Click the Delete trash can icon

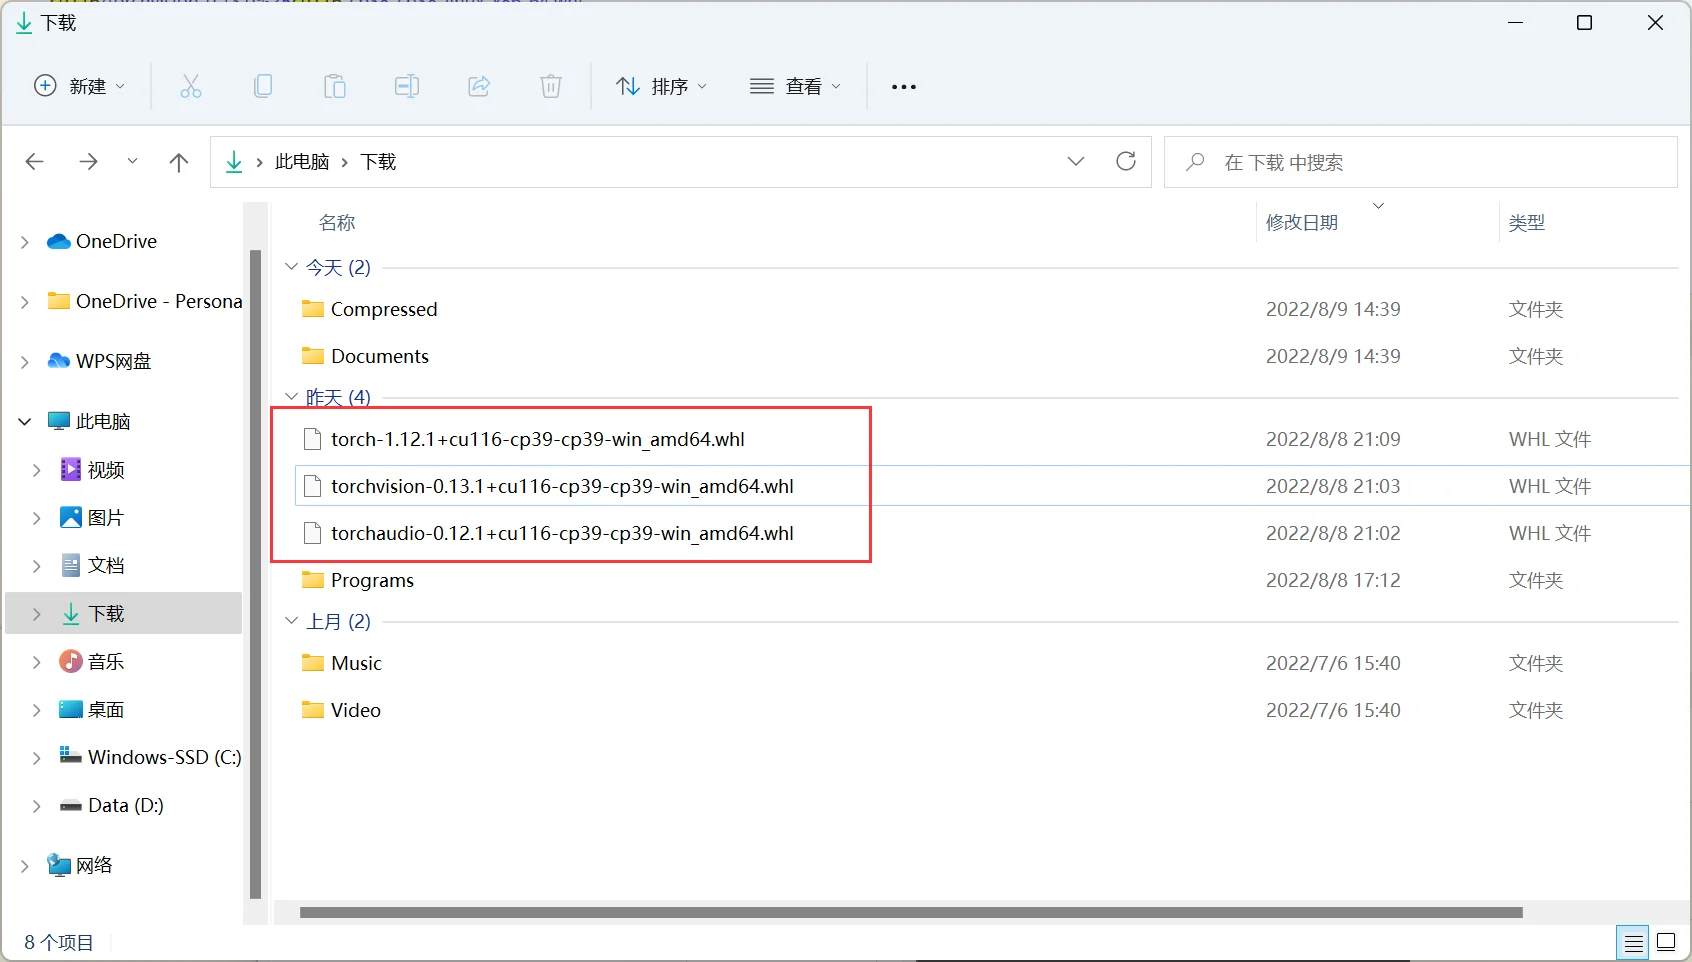pyautogui.click(x=551, y=87)
